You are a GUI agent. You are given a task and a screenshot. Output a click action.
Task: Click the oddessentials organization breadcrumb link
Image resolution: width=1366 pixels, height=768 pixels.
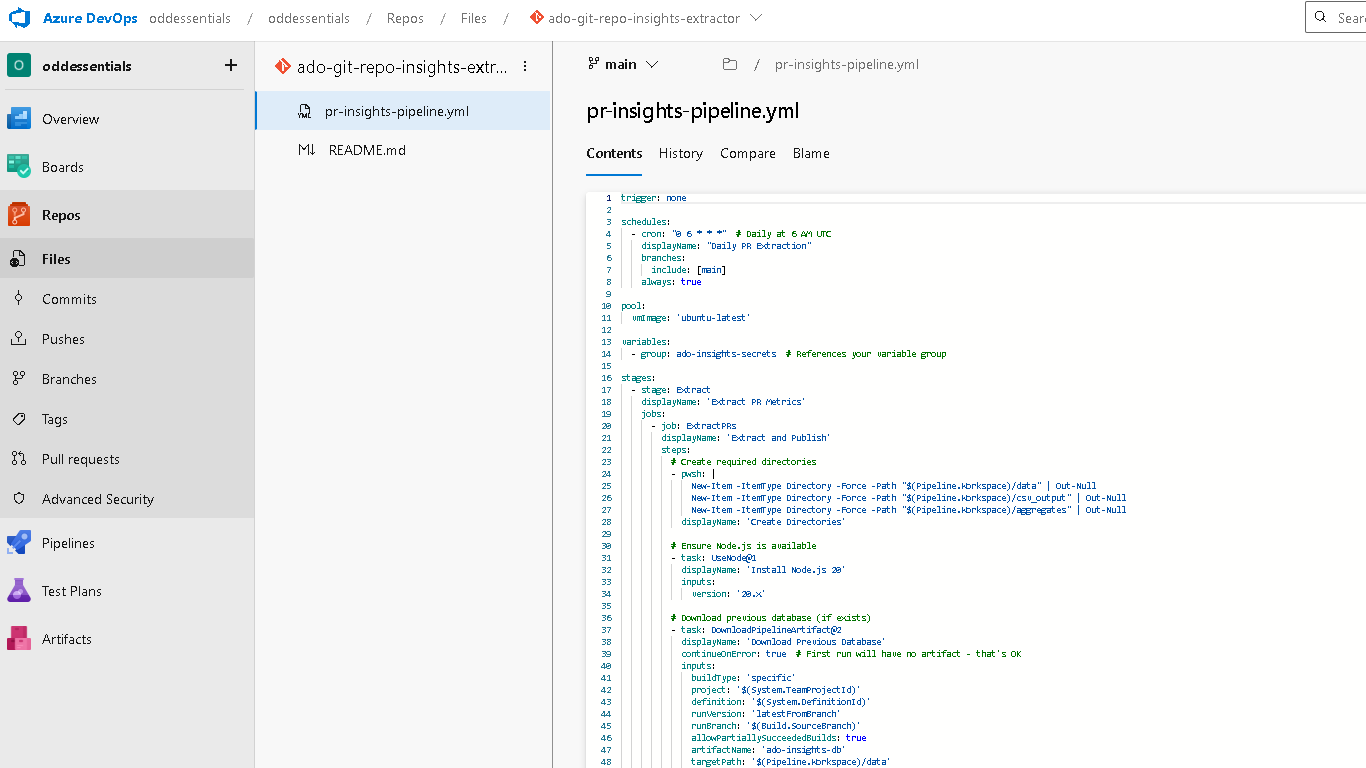(190, 18)
